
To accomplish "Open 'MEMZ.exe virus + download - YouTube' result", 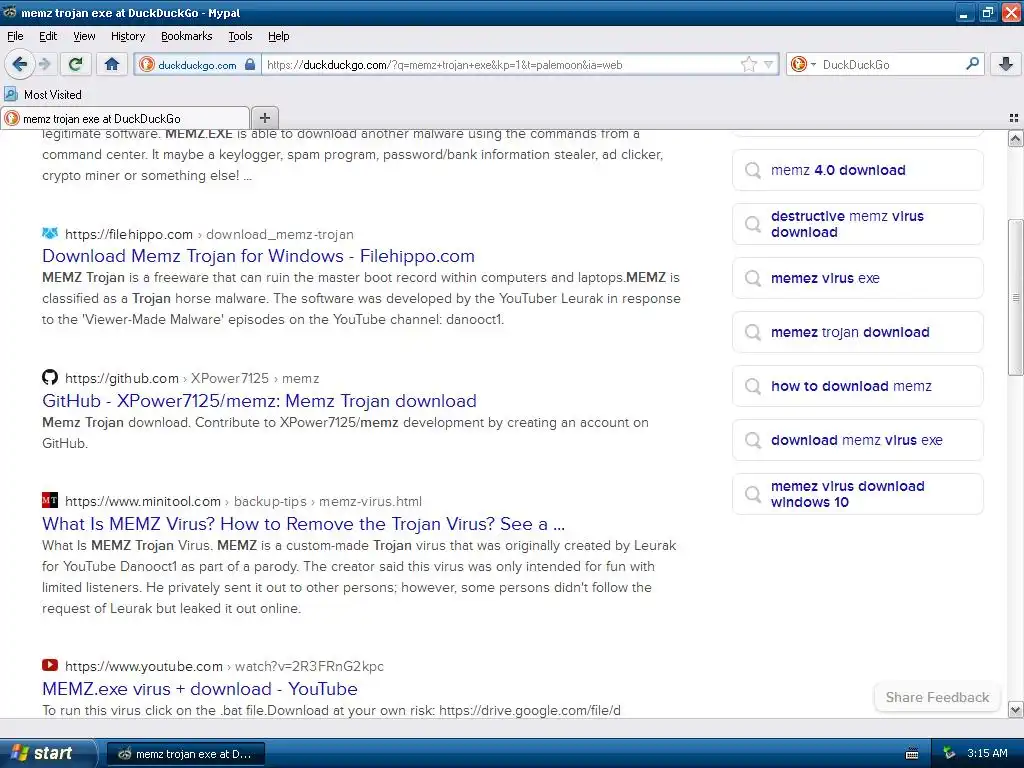I will tap(200, 689).
